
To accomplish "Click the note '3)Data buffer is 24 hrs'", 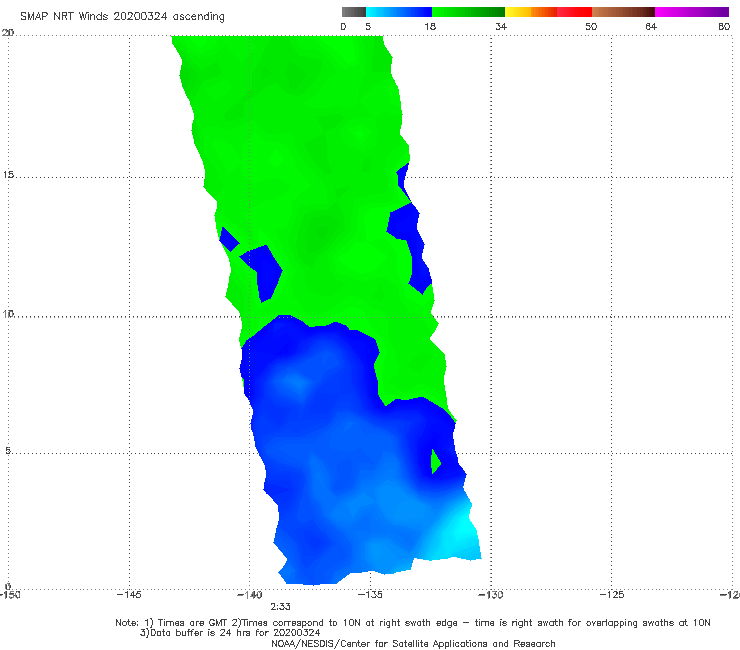I will click(230, 633).
